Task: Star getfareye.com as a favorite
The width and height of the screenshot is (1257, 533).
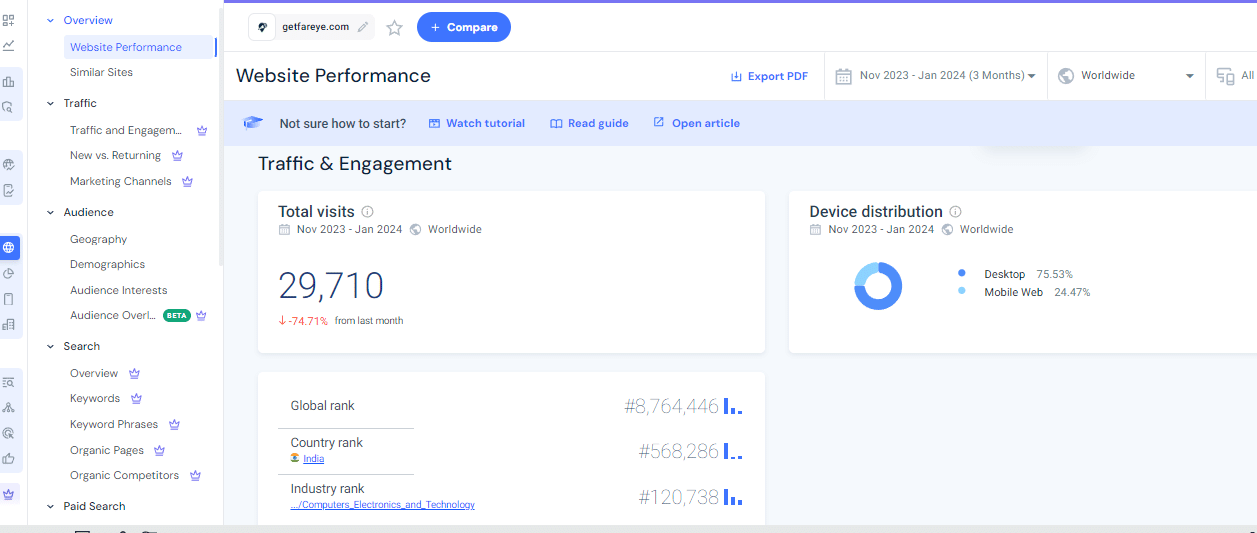Action: click(394, 28)
